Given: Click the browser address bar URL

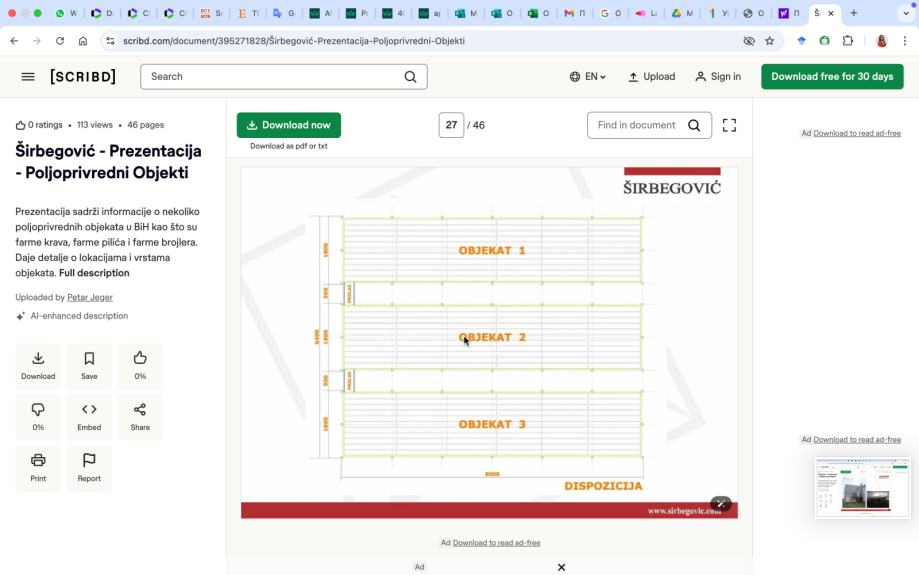Looking at the screenshot, I should (294, 41).
